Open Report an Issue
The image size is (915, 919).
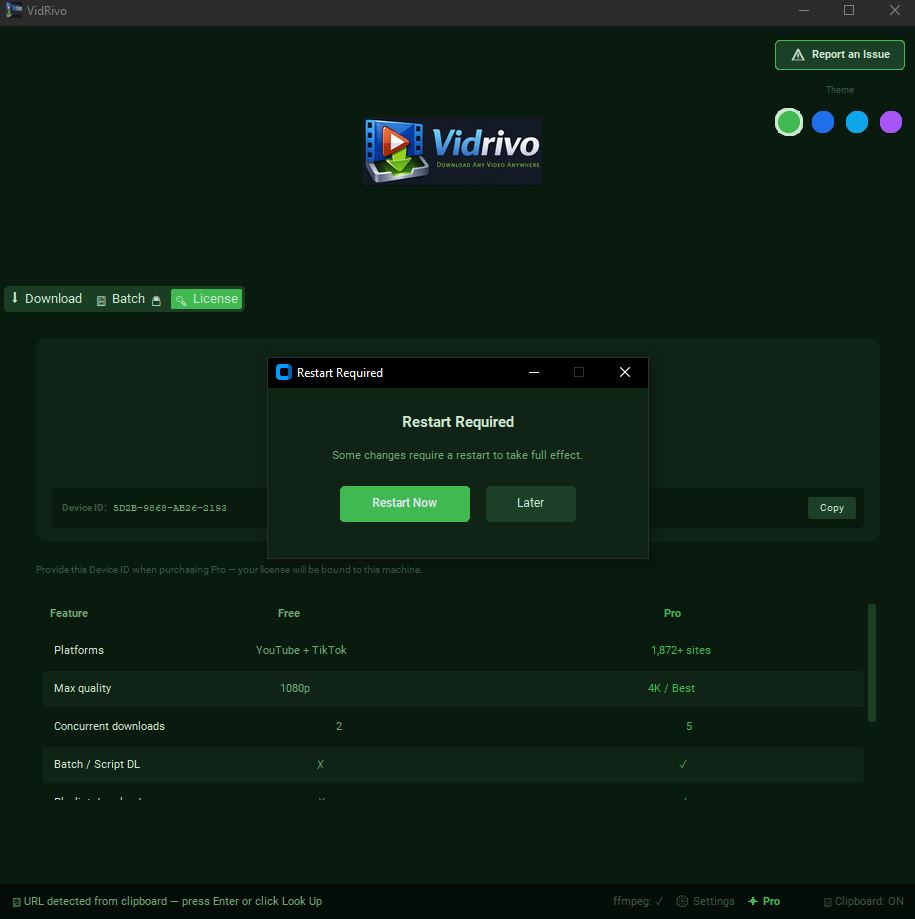[839, 55]
